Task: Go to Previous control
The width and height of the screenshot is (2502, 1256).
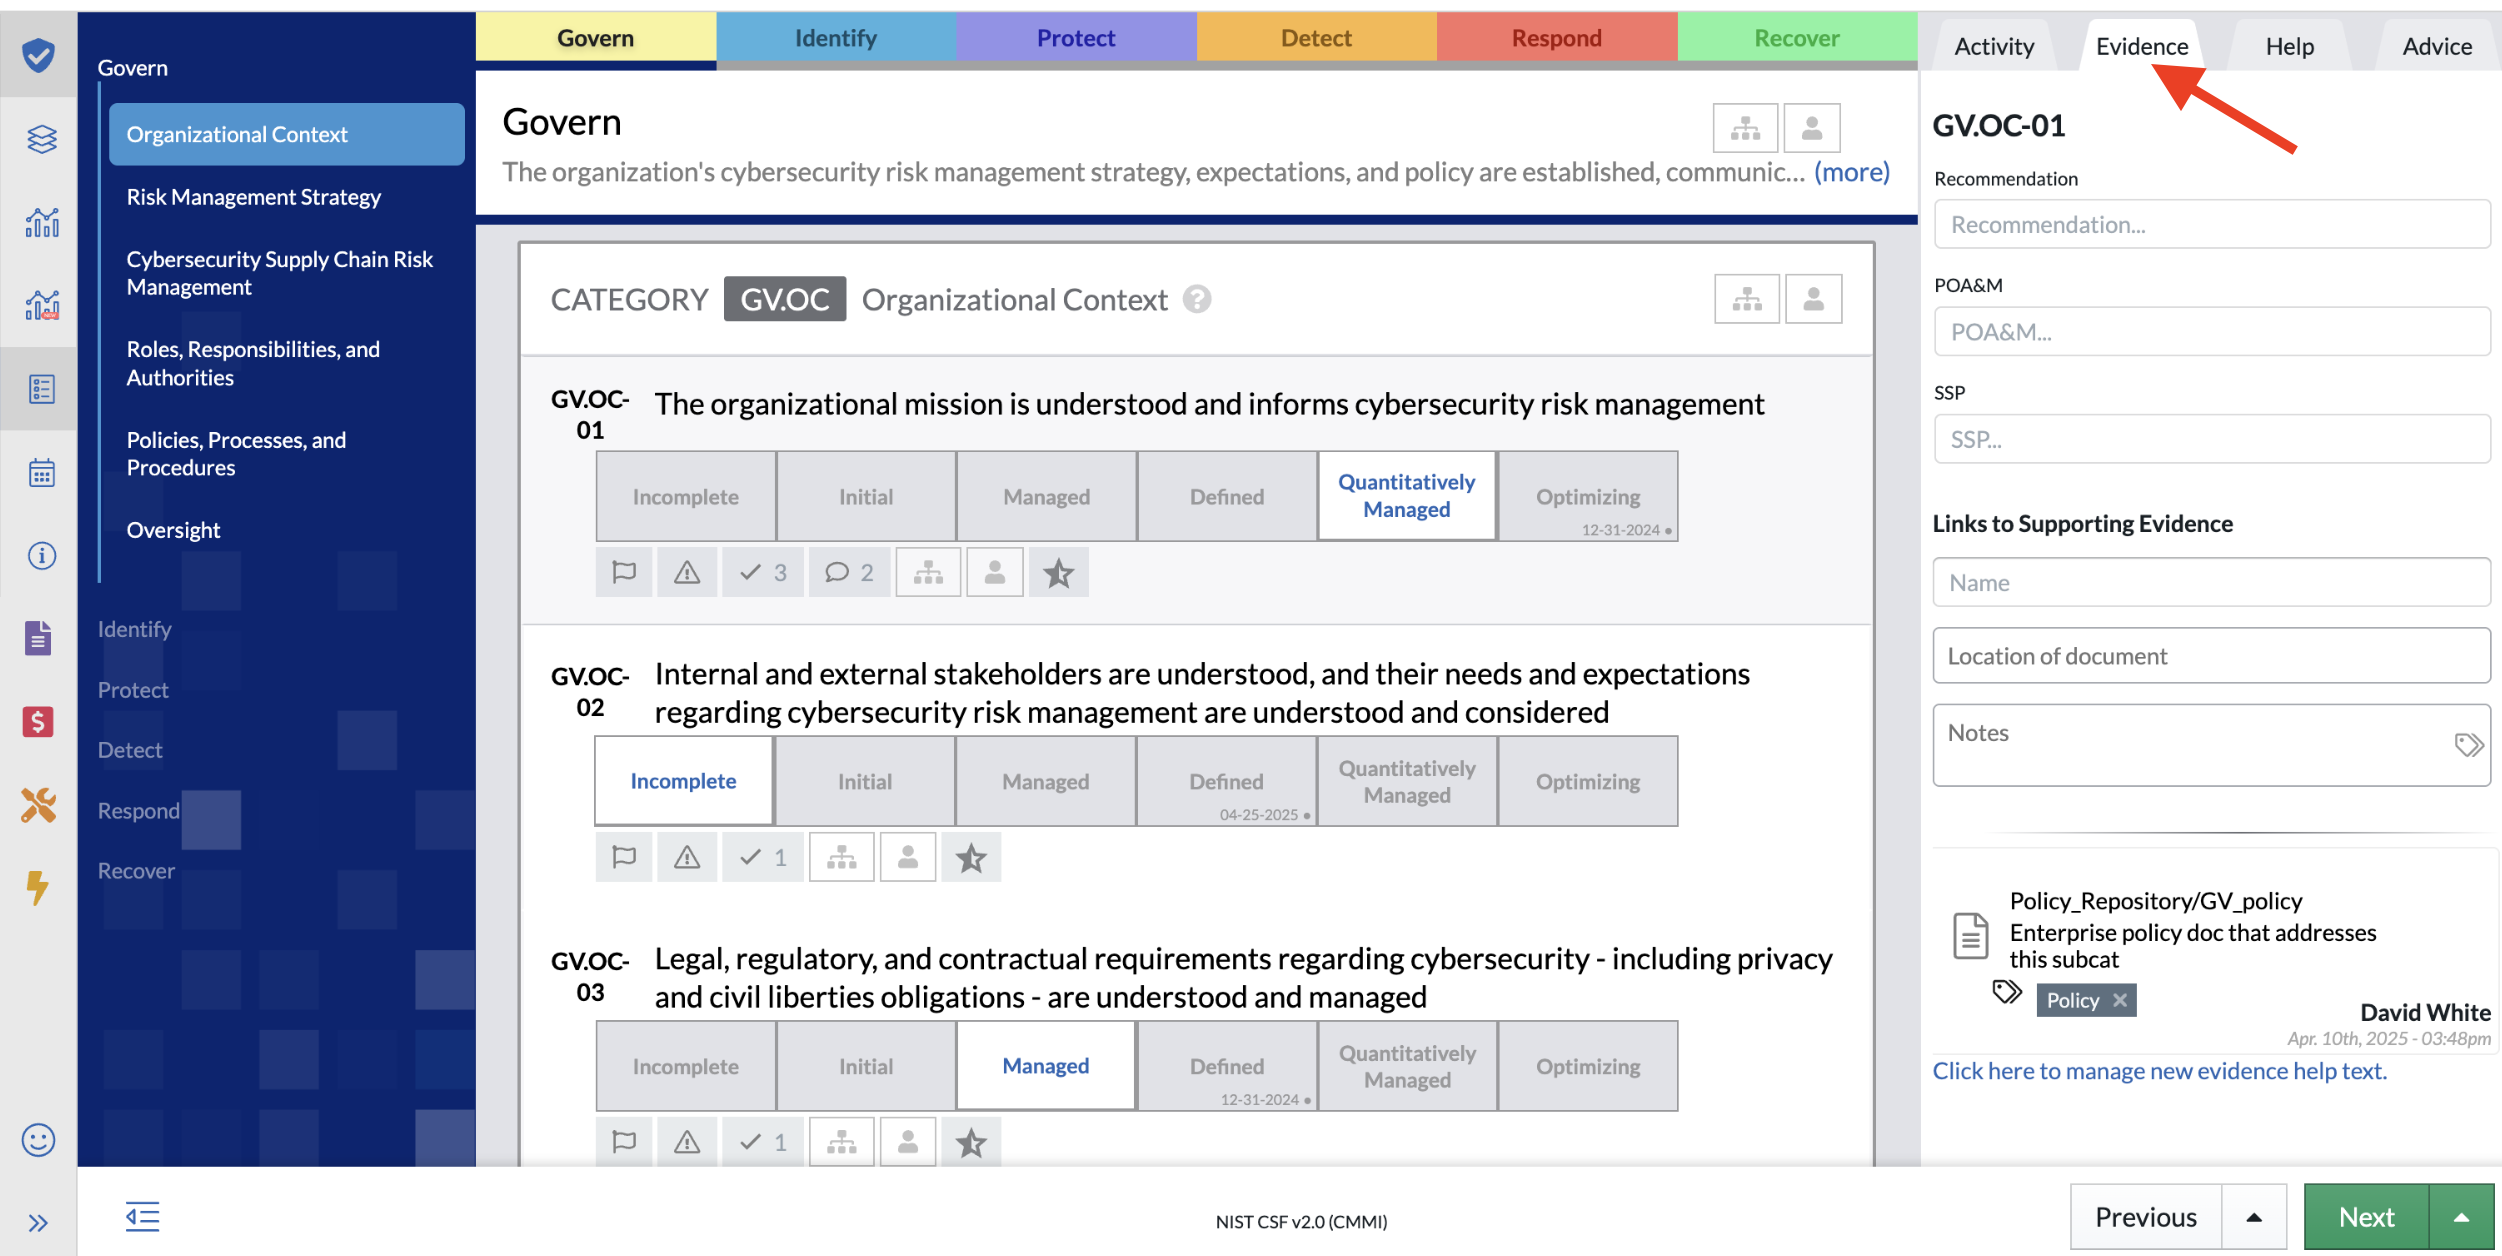Action: (2146, 1217)
